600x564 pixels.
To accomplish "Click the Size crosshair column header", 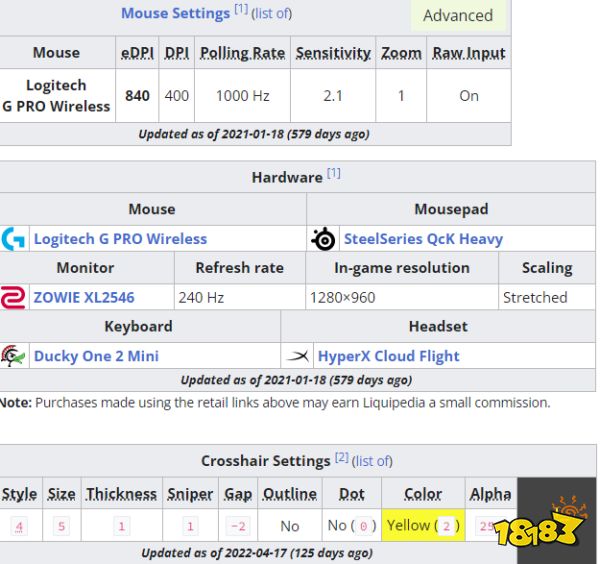I will (62, 494).
